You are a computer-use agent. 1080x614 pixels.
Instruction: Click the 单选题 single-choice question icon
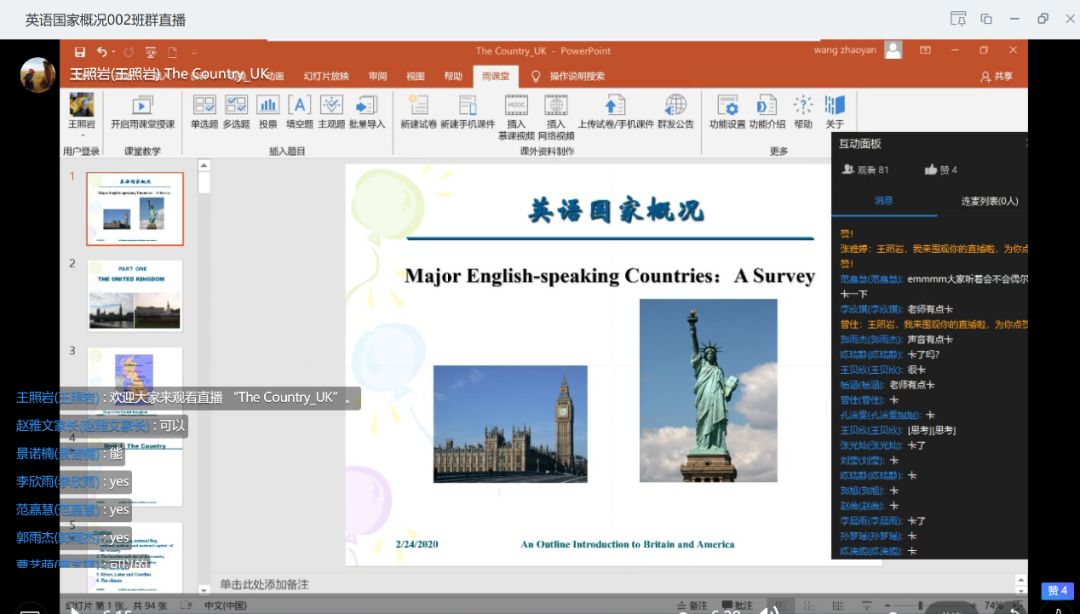point(204,111)
